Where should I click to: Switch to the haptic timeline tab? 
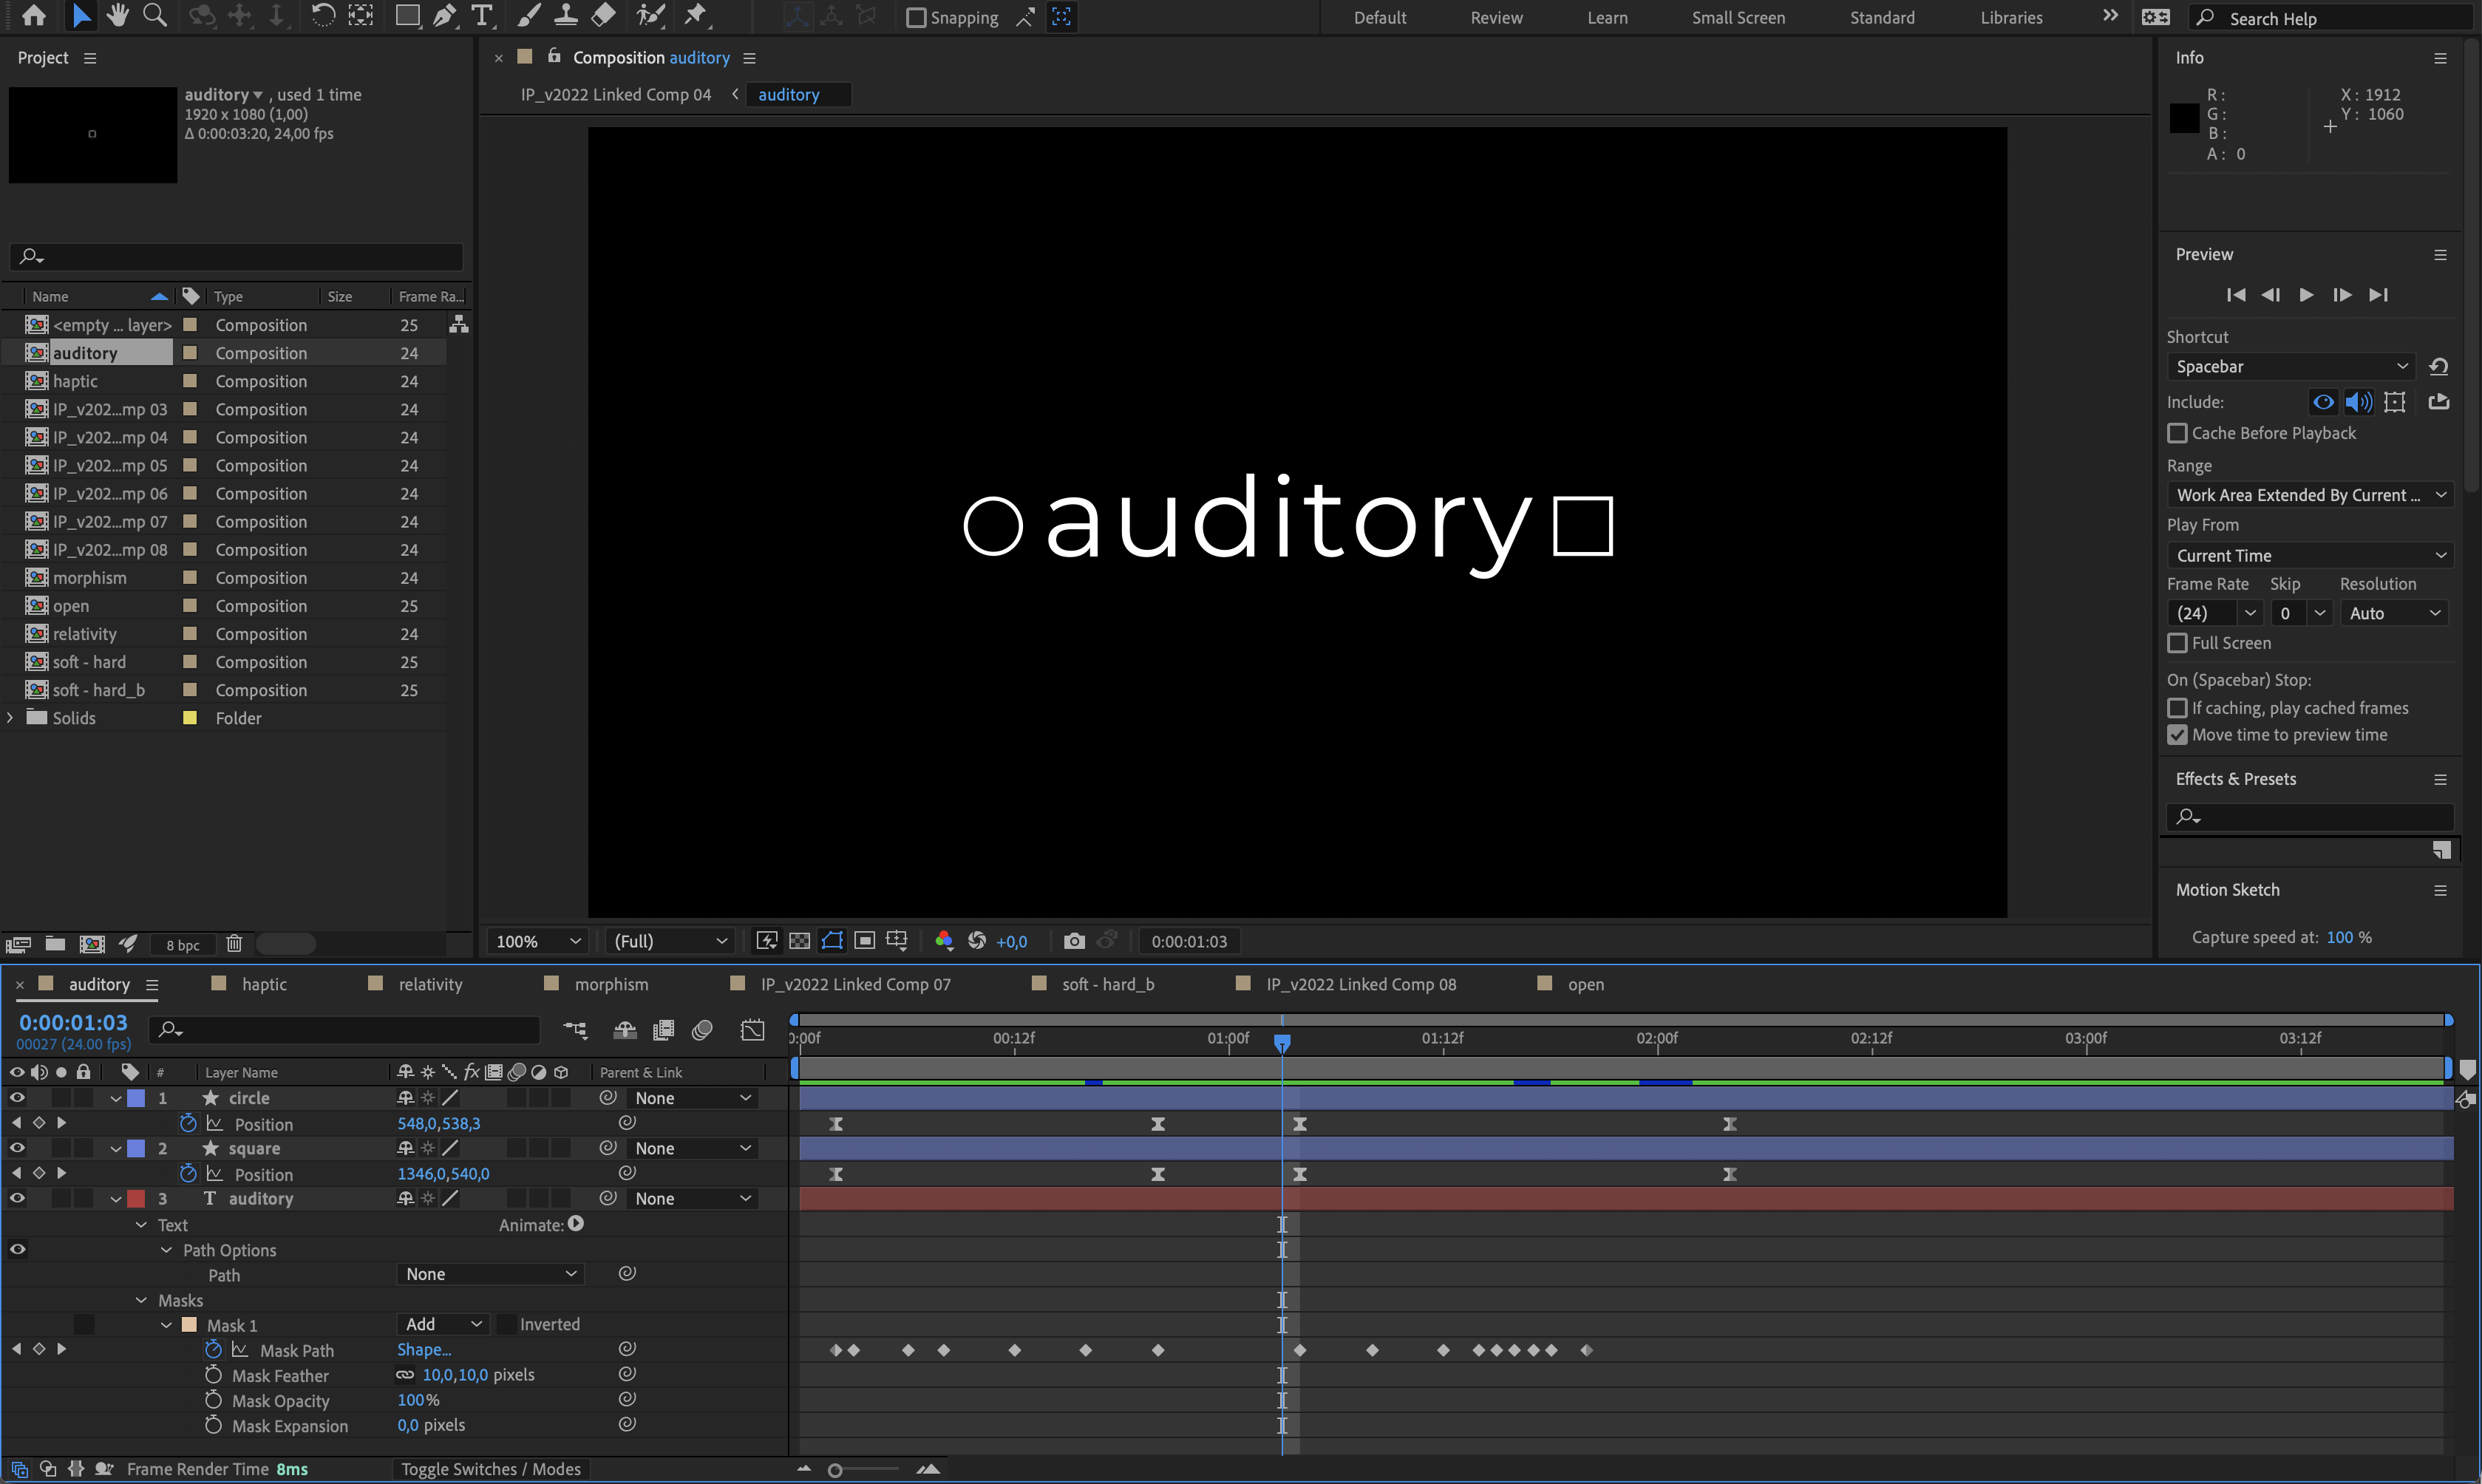click(x=263, y=984)
